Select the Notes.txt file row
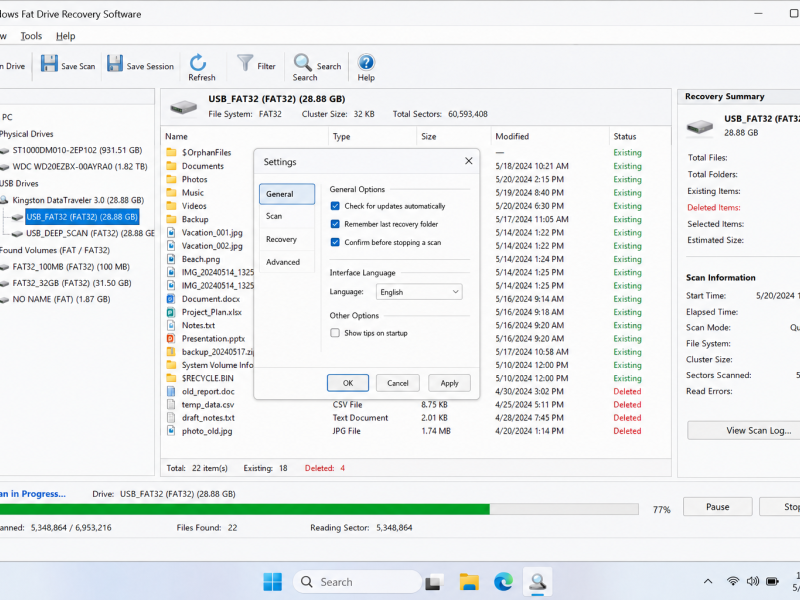This screenshot has width=800, height=600. pyautogui.click(x=416, y=325)
